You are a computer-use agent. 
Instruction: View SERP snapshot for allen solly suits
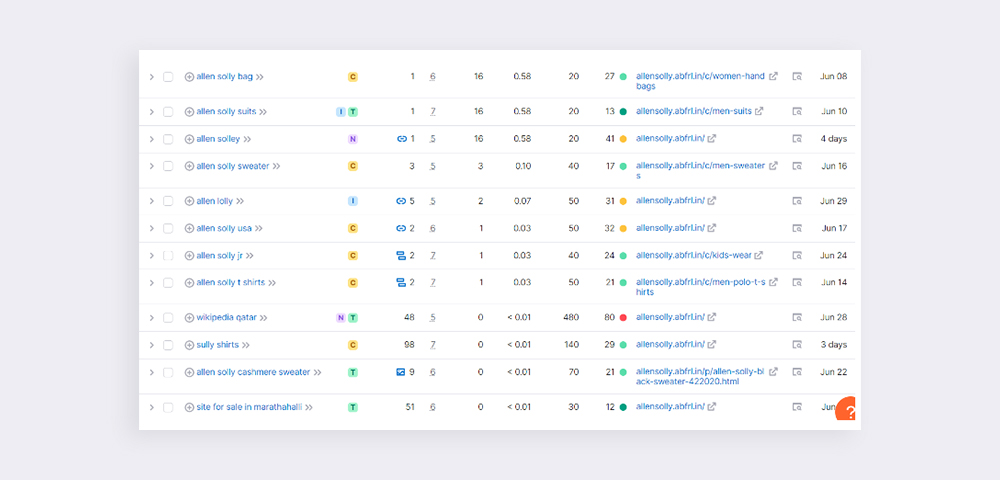coord(797,112)
